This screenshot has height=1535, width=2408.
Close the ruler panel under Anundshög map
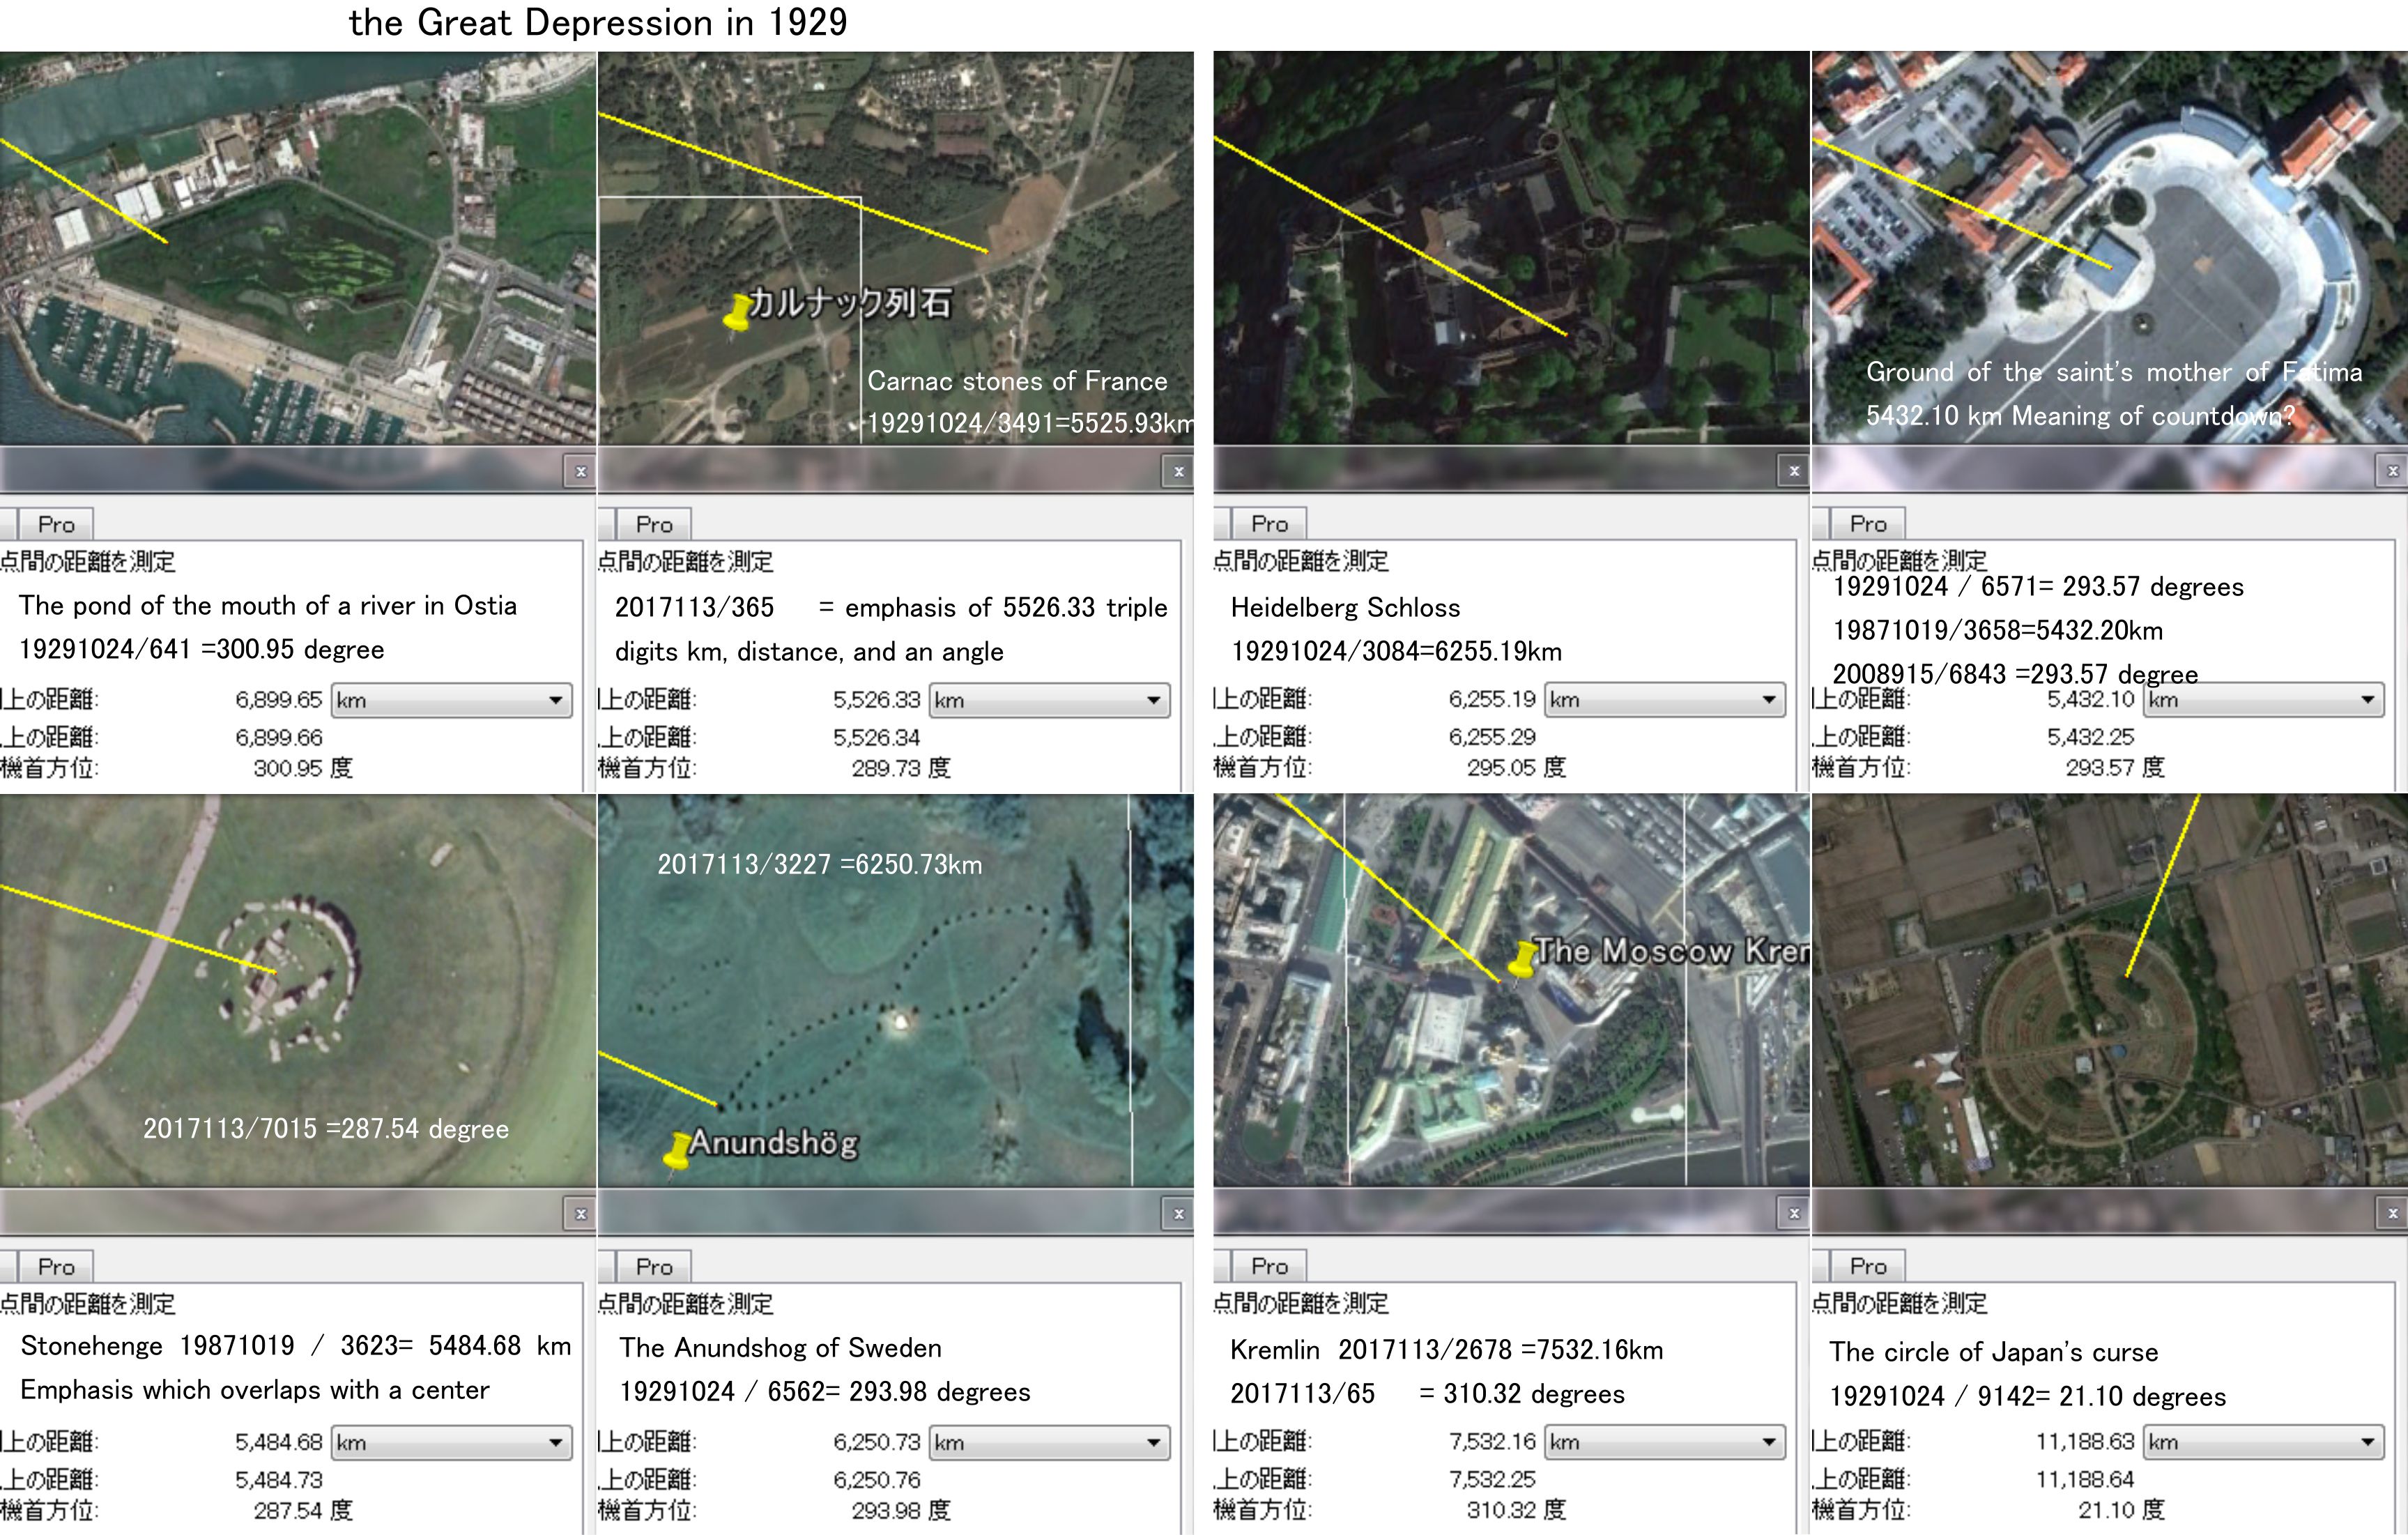point(1178,1214)
